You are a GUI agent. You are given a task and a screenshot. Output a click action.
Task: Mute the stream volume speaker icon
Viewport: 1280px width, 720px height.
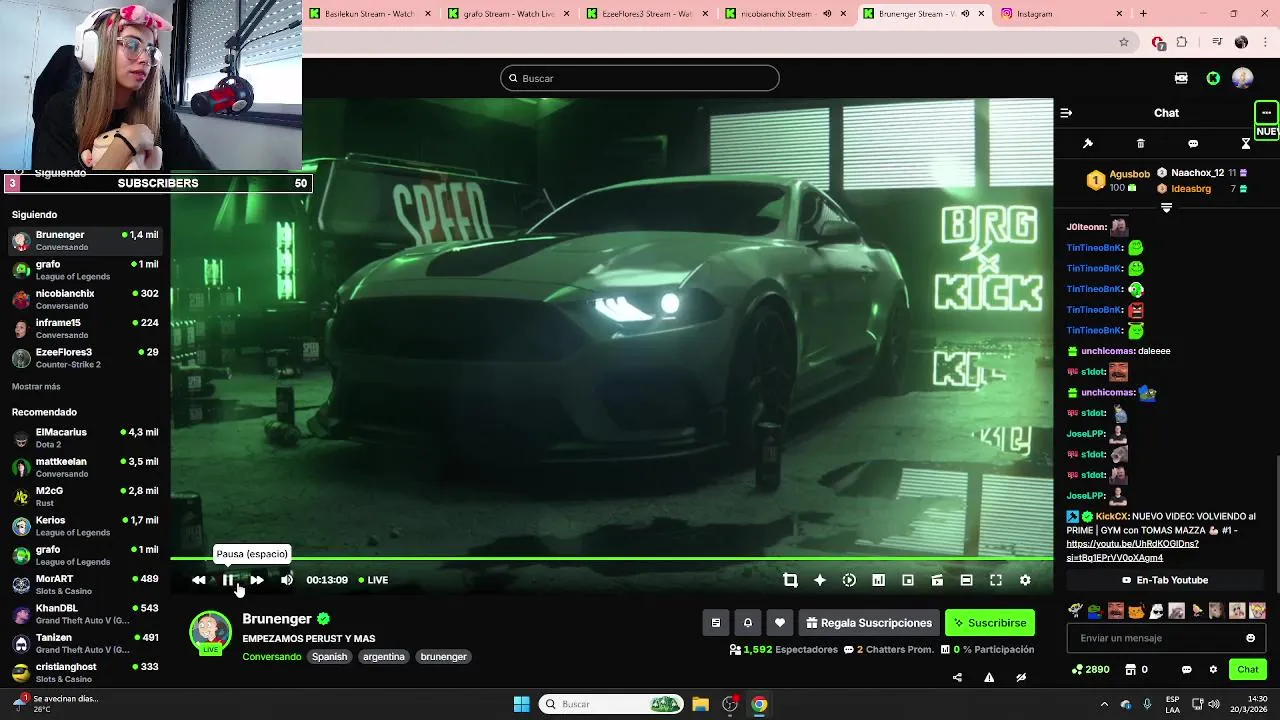(x=287, y=580)
